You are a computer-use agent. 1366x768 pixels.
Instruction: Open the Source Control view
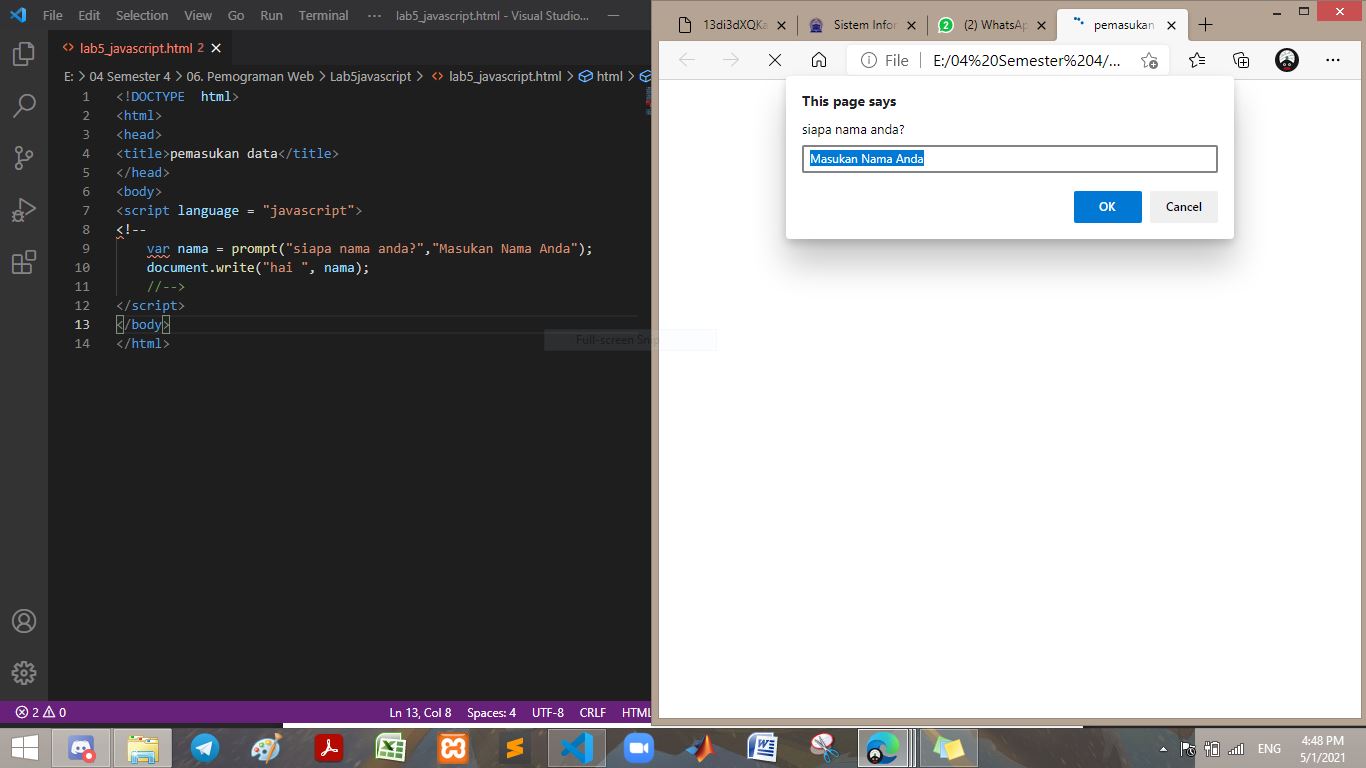point(23,158)
